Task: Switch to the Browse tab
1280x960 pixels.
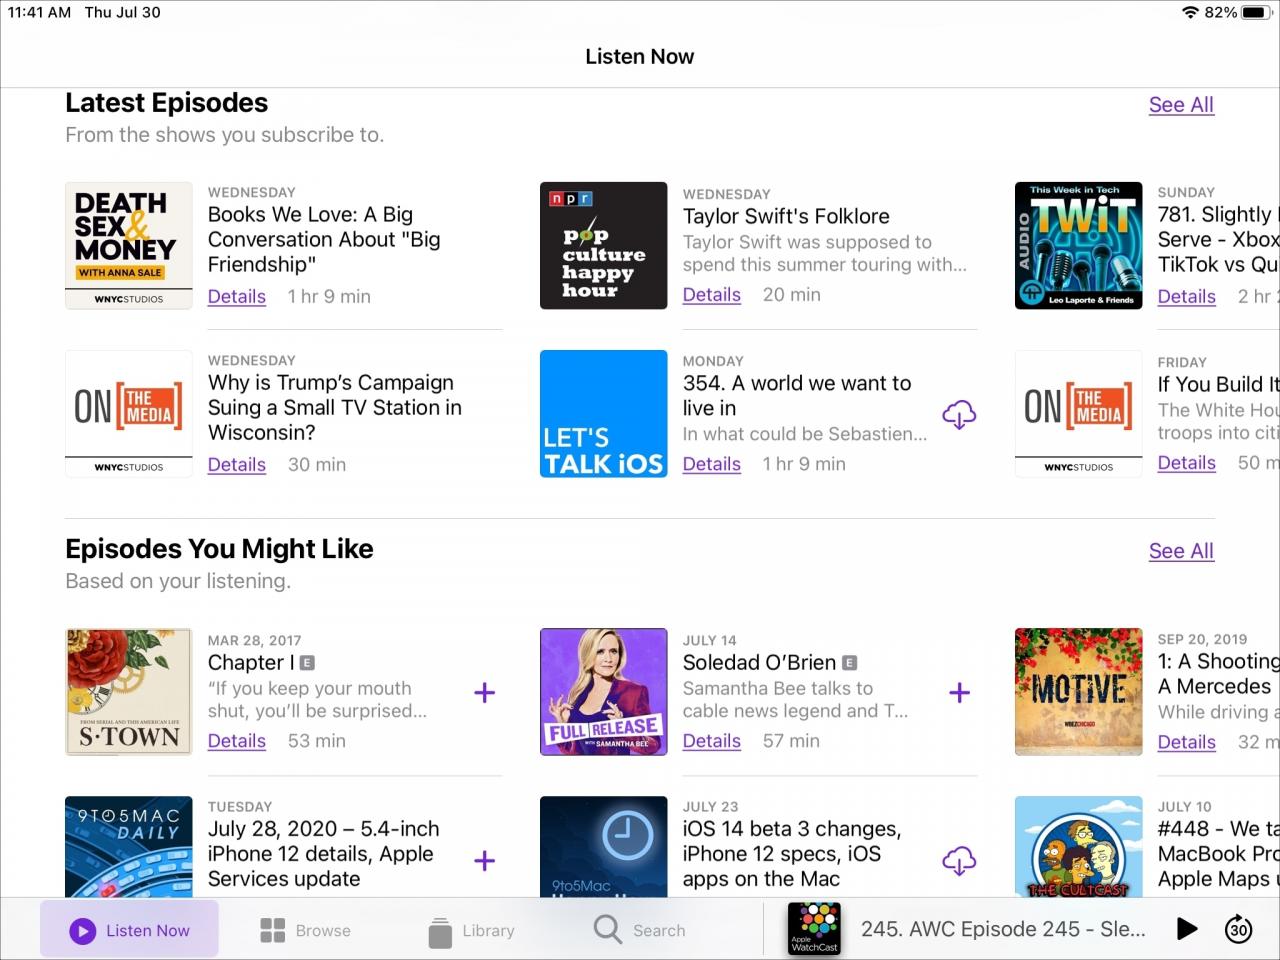Action: pos(305,930)
